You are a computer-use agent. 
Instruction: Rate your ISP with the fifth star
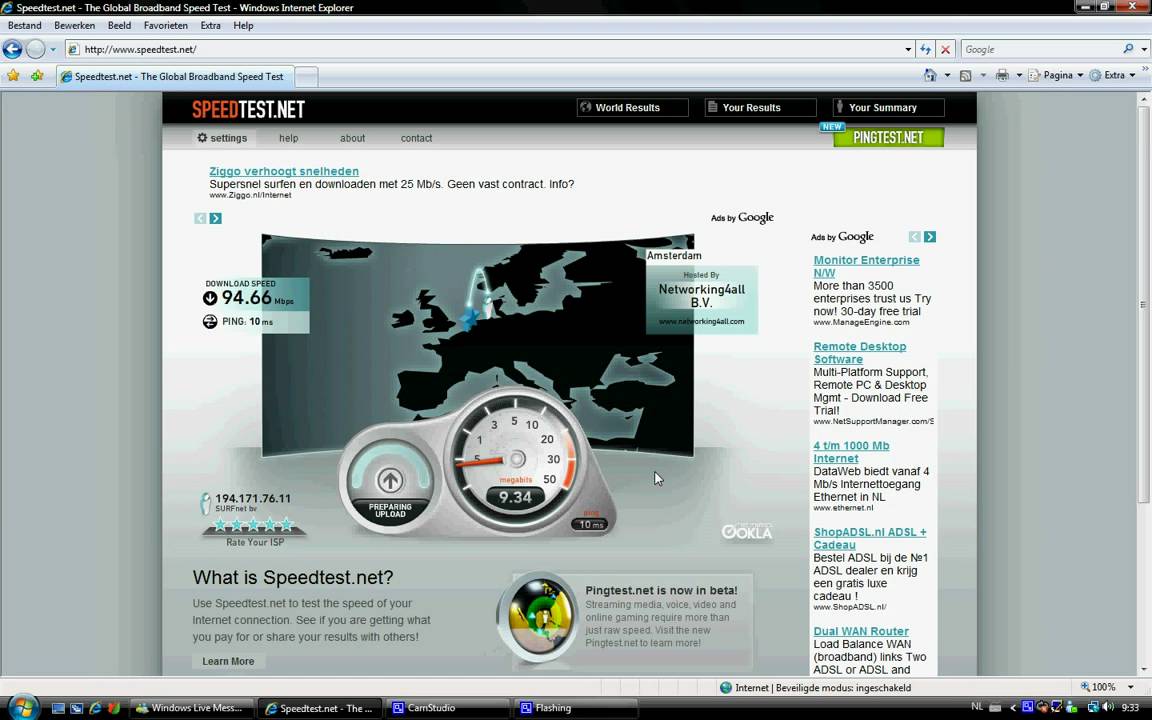click(287, 525)
